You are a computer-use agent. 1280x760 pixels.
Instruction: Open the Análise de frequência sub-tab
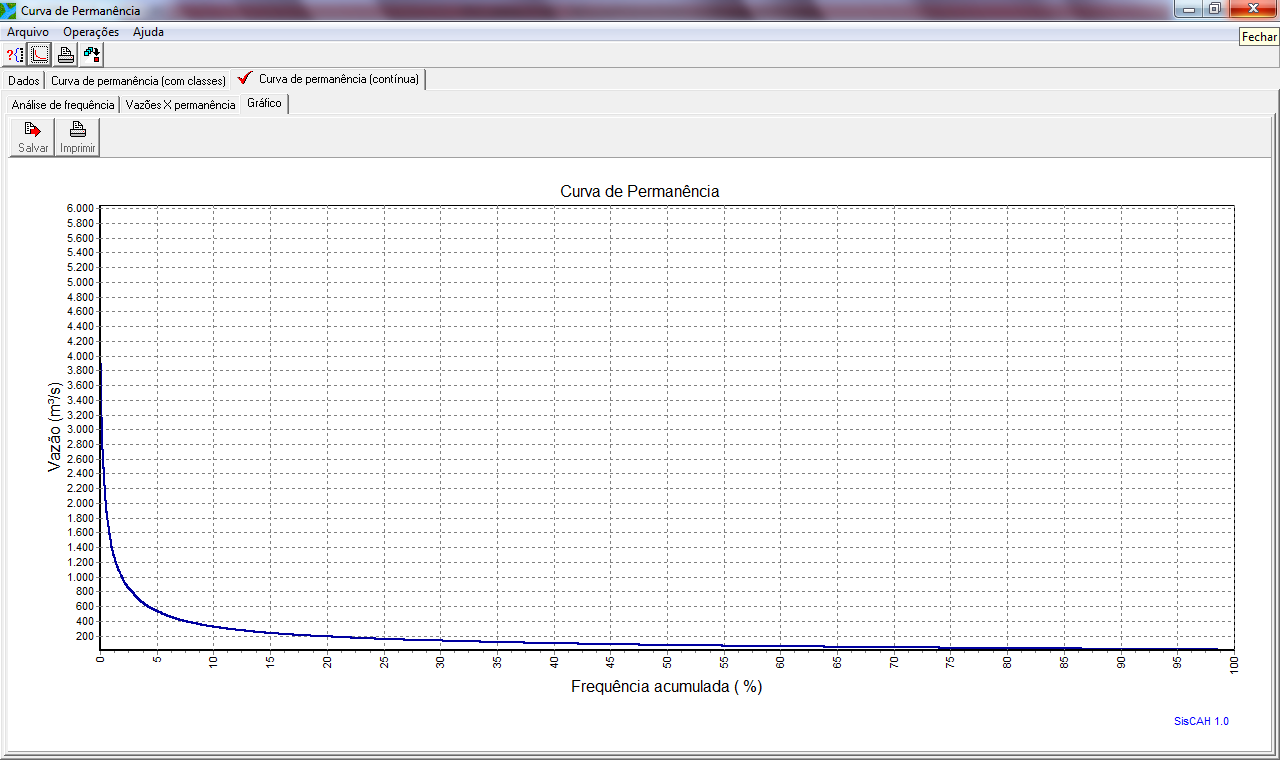pyautogui.click(x=63, y=105)
